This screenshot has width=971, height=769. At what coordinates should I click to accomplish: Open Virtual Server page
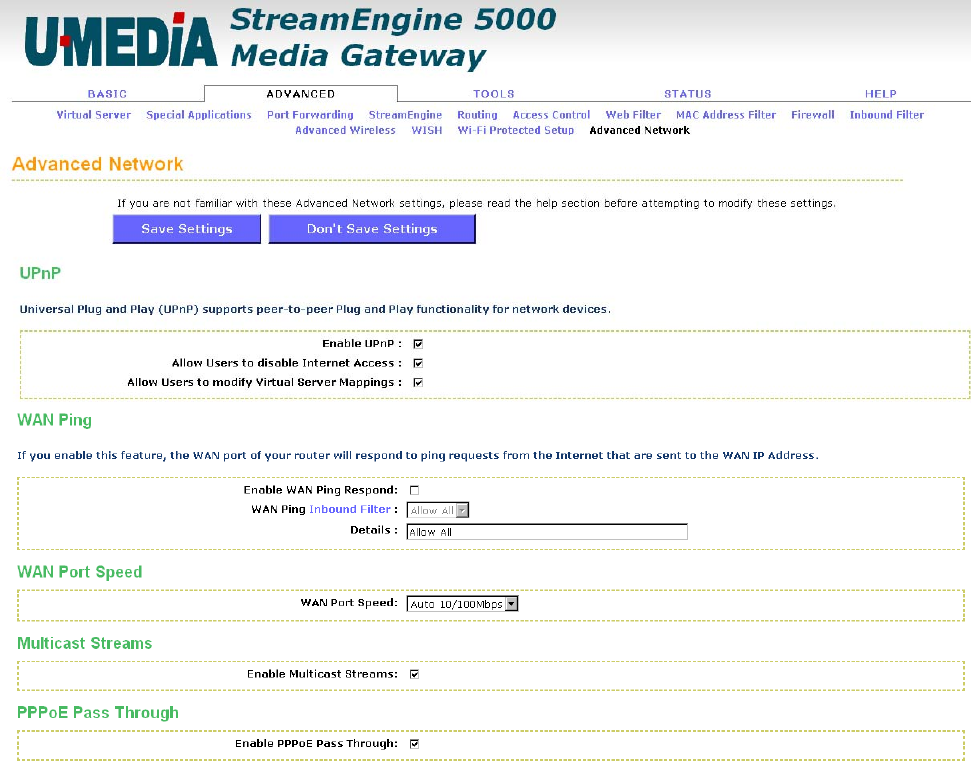(94, 115)
